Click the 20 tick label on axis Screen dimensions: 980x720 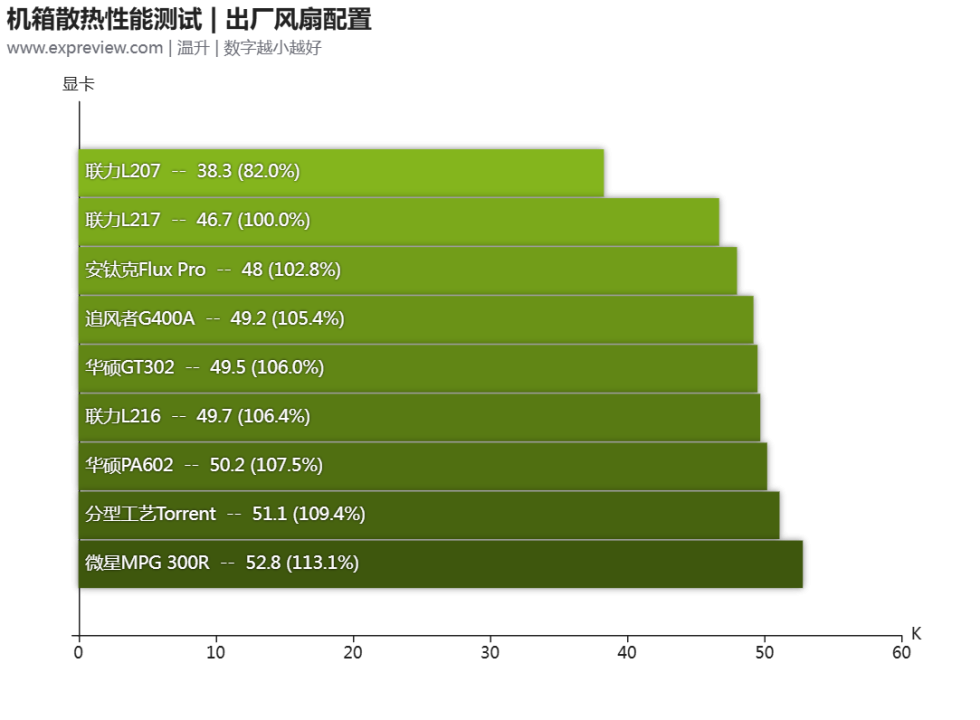point(352,653)
